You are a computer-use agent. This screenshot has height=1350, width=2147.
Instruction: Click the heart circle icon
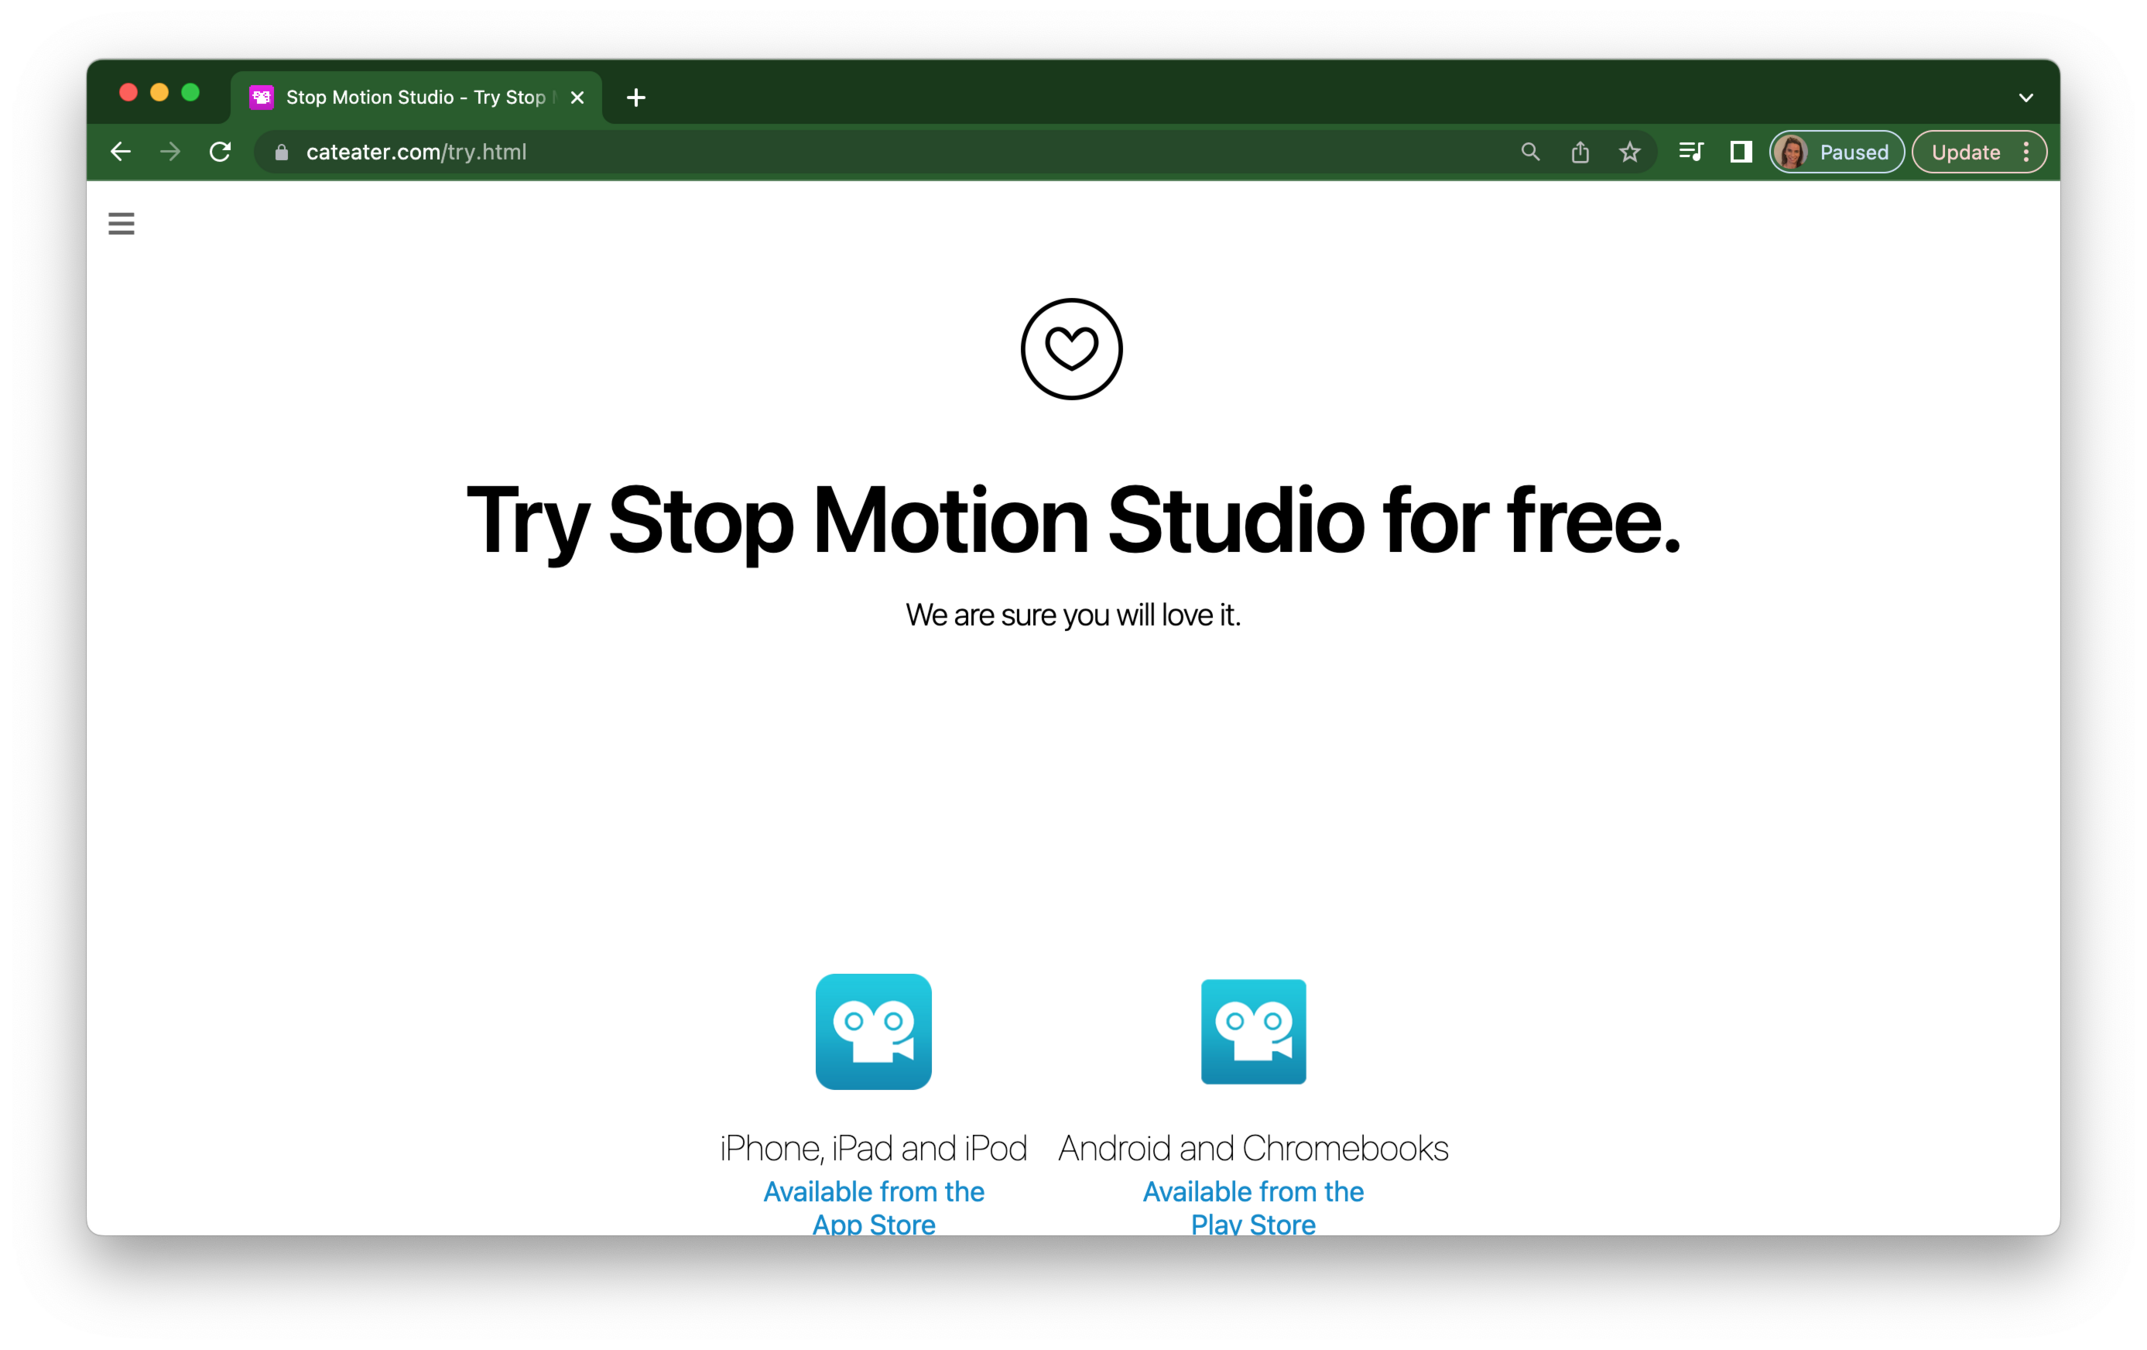pos(1071,349)
